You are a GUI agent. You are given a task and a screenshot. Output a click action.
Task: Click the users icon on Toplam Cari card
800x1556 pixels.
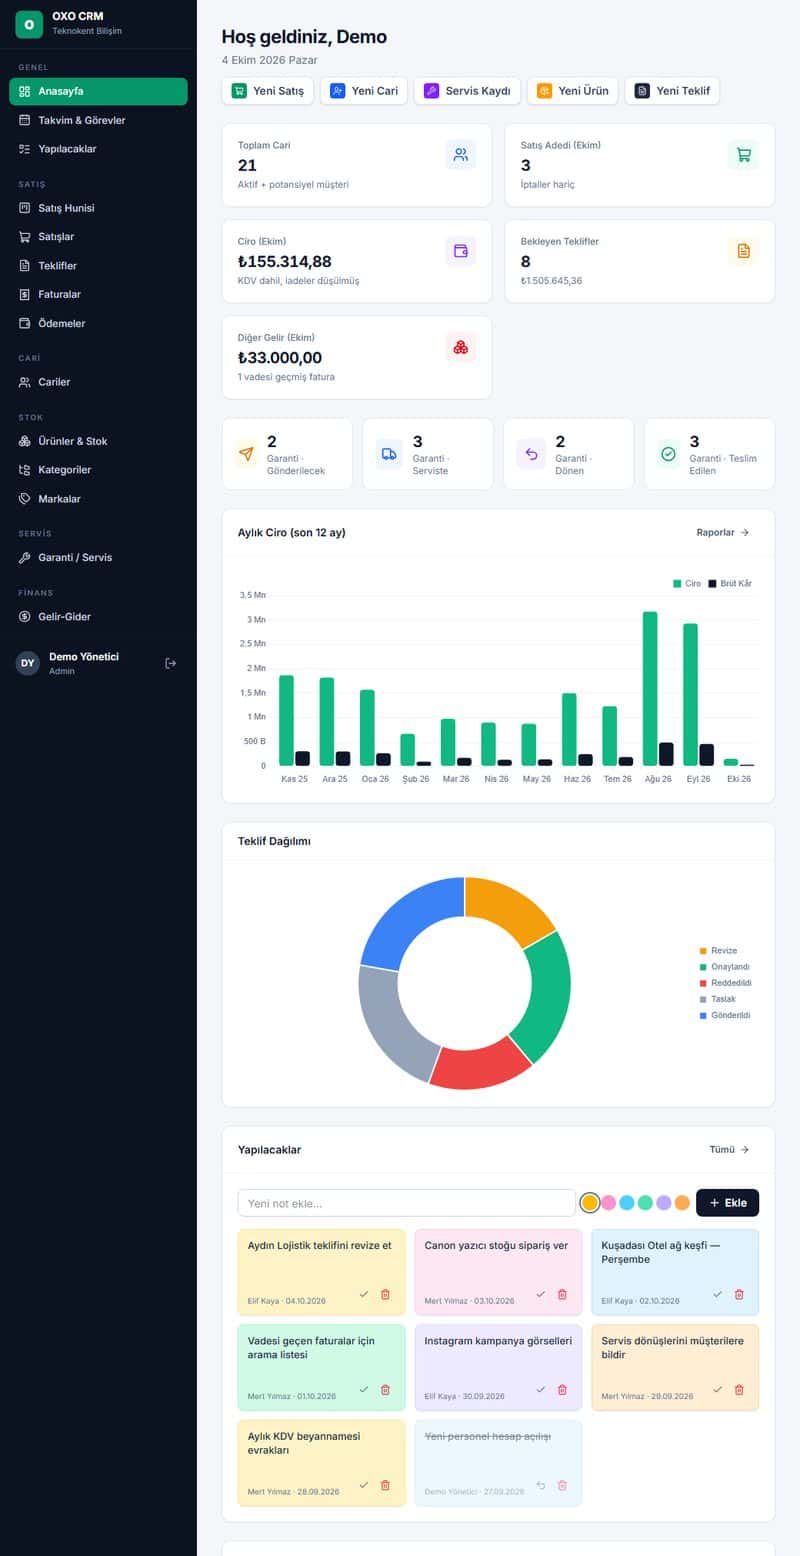(x=461, y=155)
